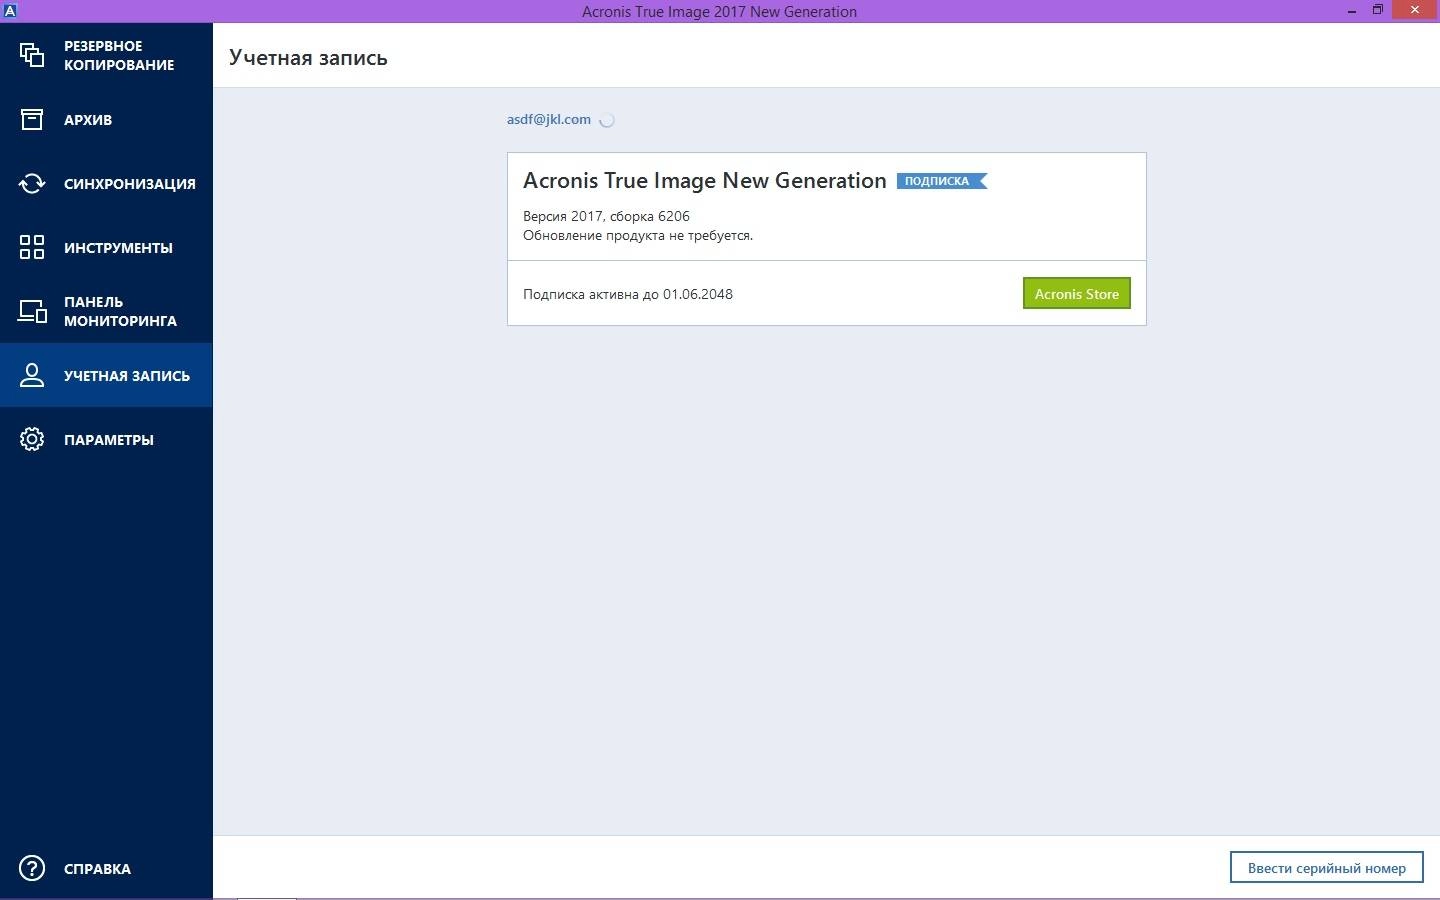Switch to СИНХРОНИЗАЦИЯ section
Screen dimensions: 1440x900
click(x=130, y=184)
